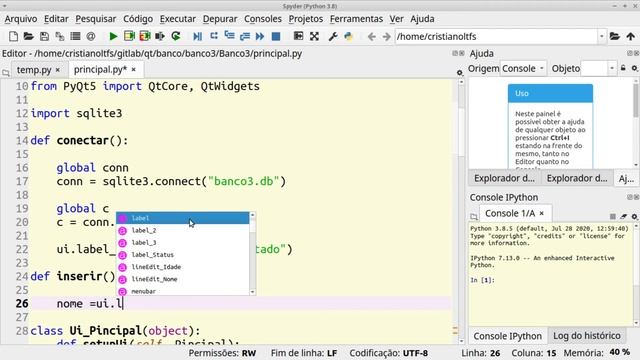640x360 pixels.
Task: Open IPython console options gear icon
Action: [634, 216]
